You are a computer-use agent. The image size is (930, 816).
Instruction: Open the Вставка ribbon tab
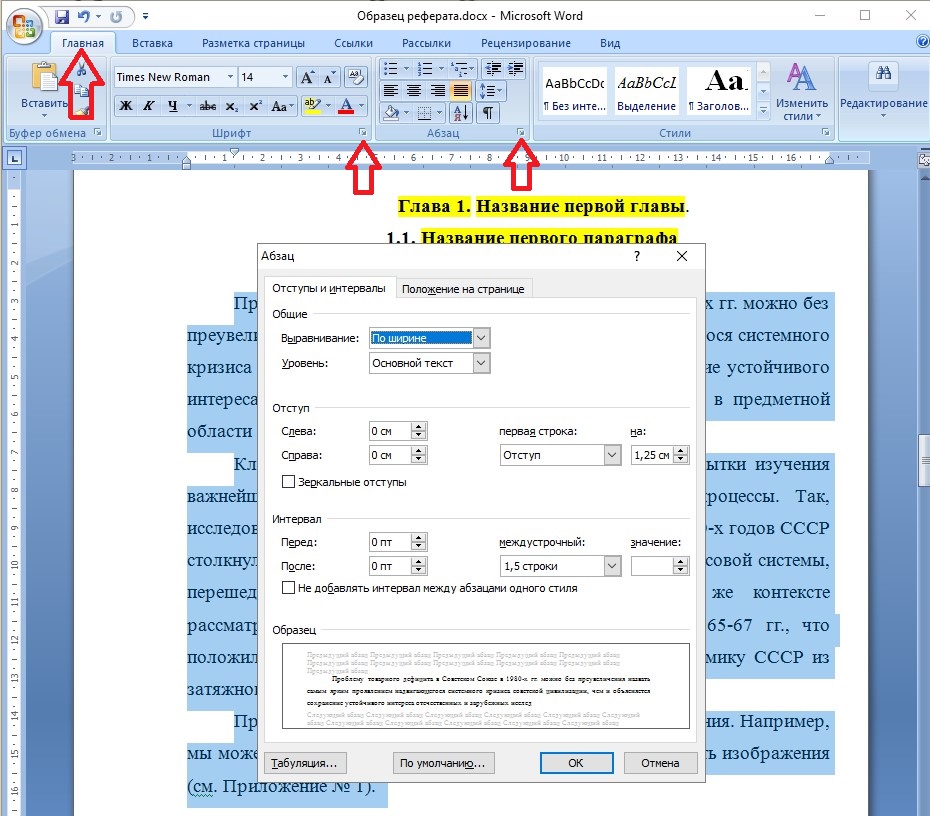tap(152, 43)
